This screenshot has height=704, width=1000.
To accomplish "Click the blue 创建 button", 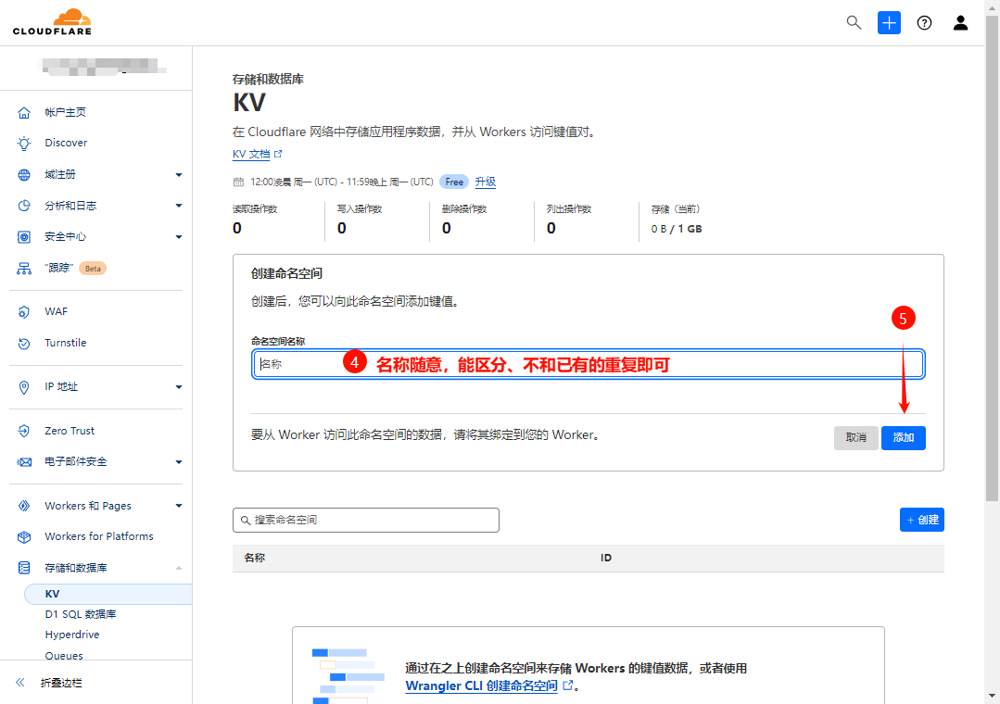I will [922, 520].
